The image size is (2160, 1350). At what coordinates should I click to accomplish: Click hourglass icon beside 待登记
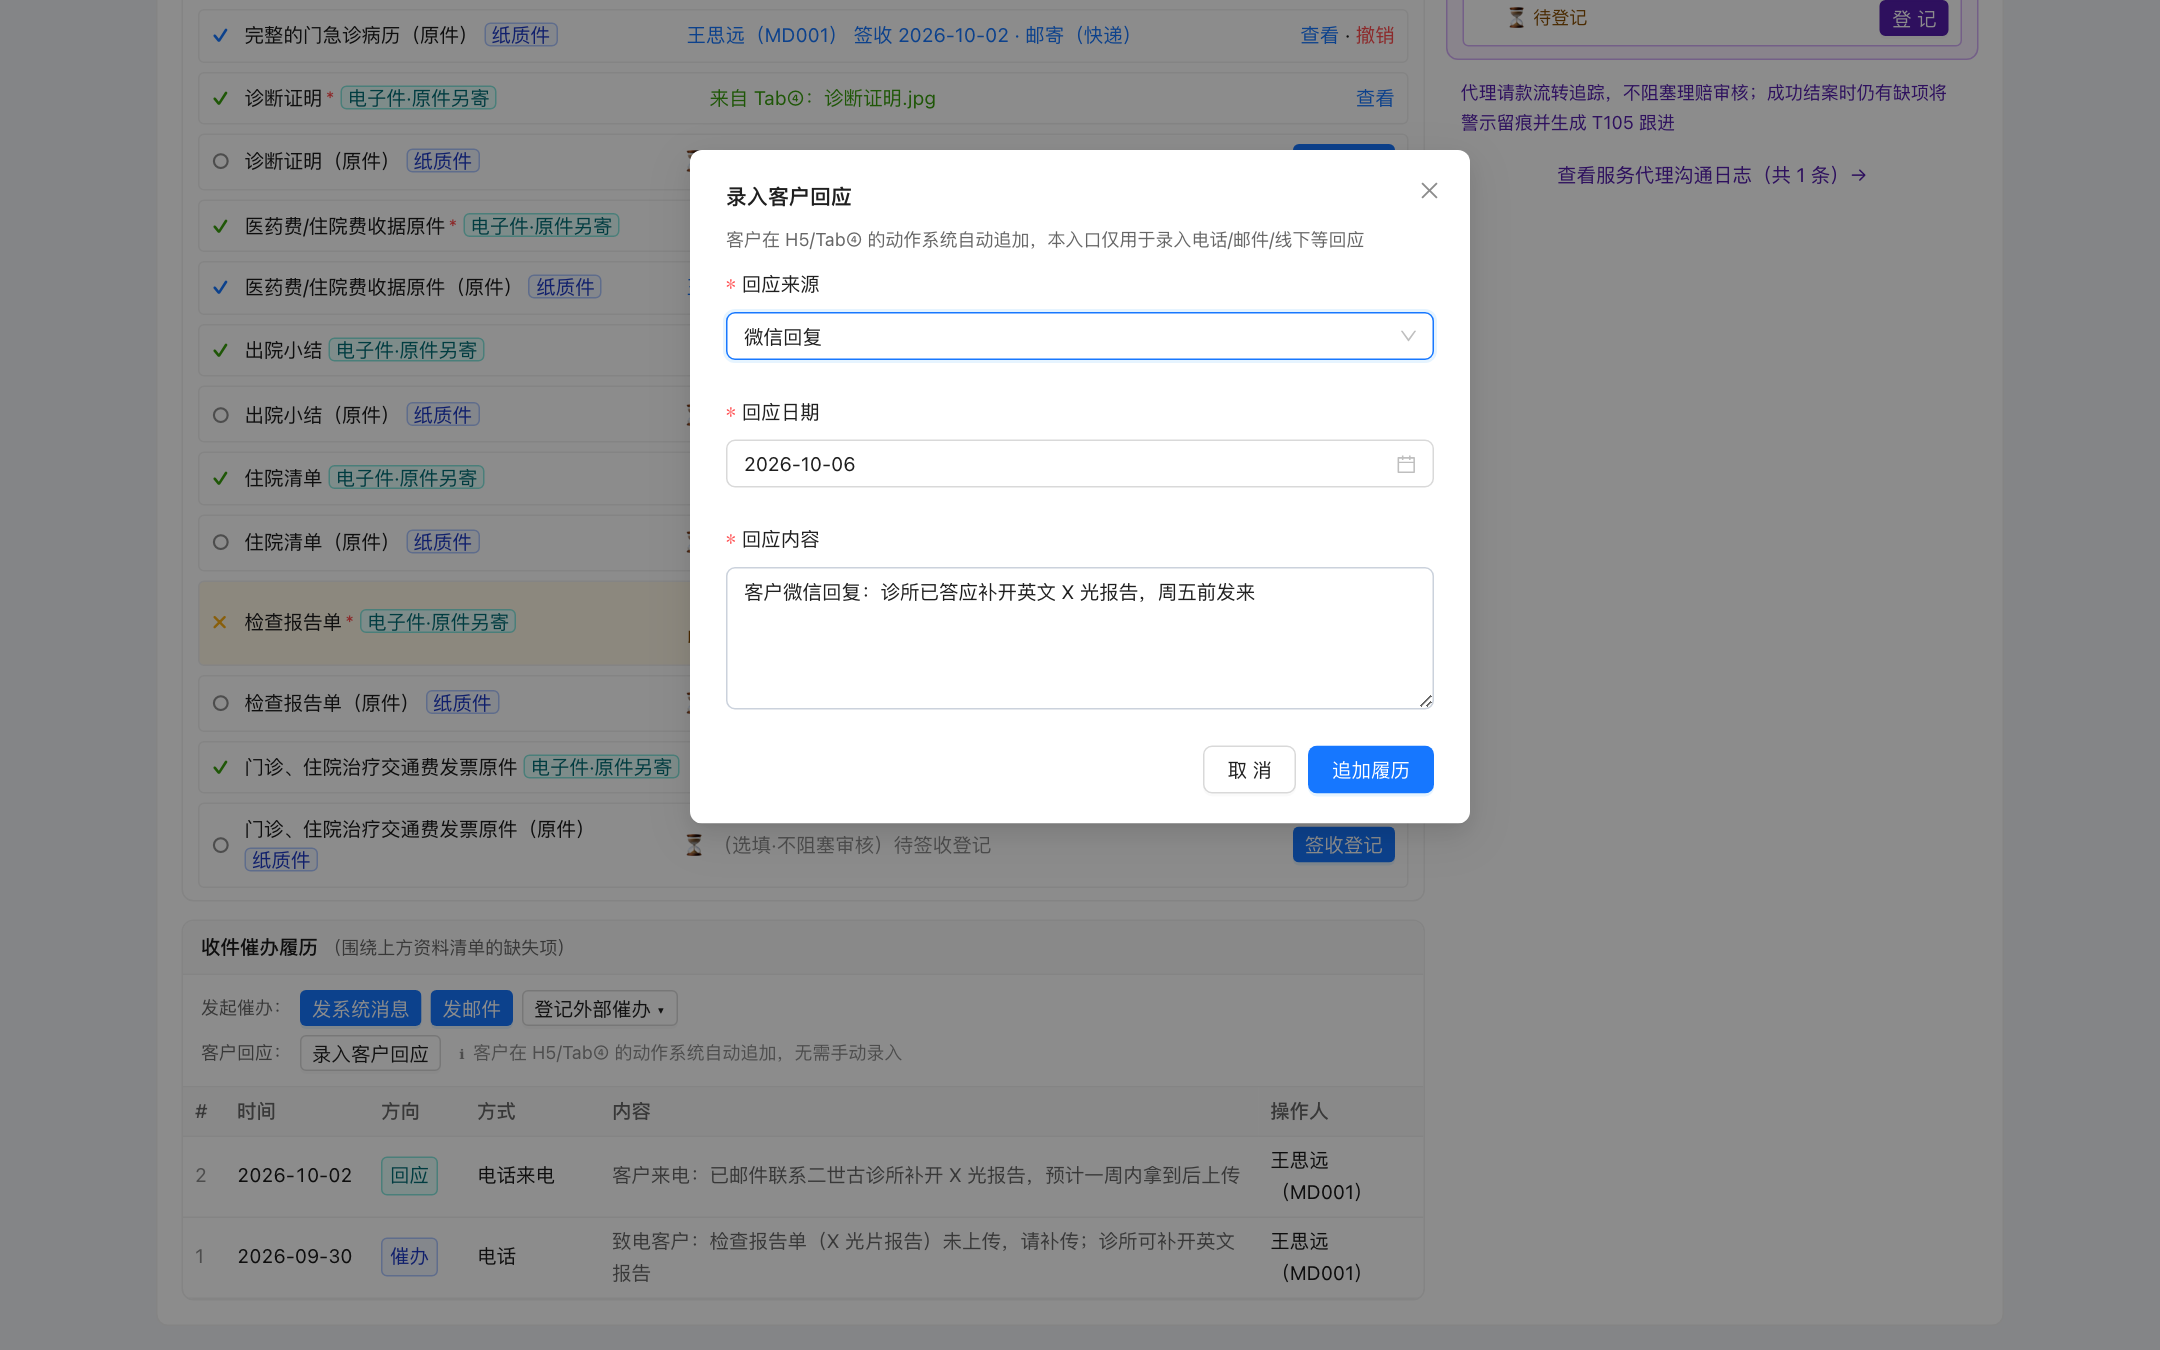coord(1516,18)
